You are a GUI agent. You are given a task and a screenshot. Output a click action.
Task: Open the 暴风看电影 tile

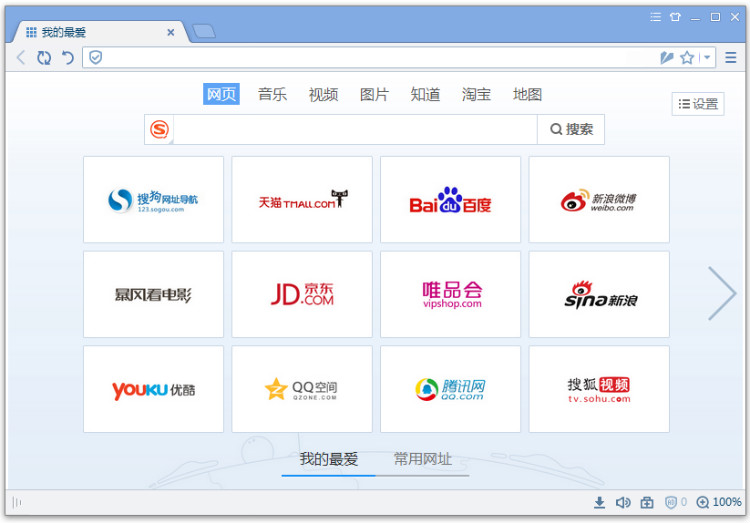pos(154,294)
